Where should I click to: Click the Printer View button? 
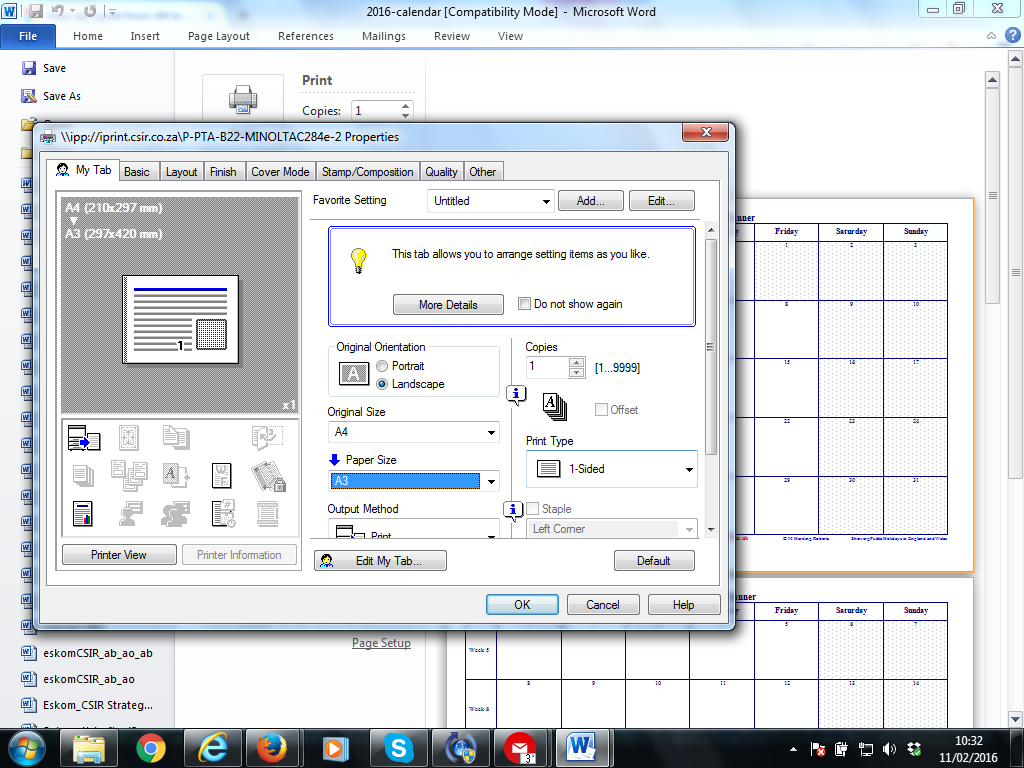pyautogui.click(x=119, y=555)
